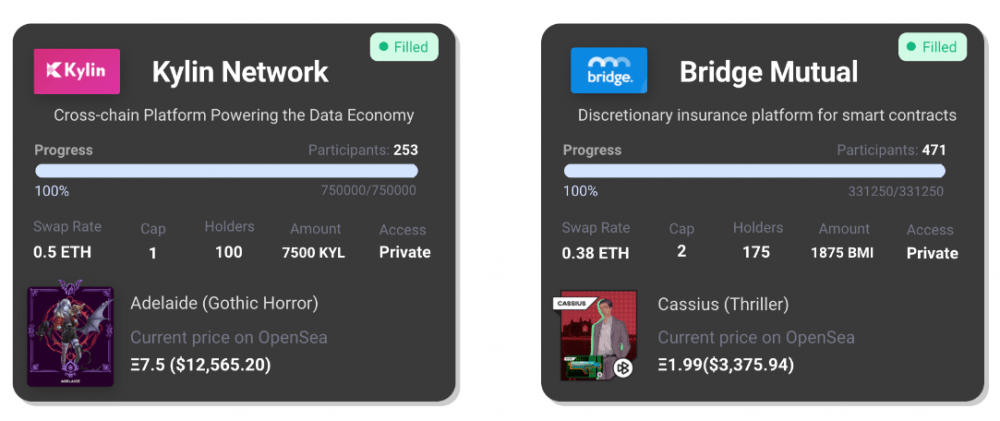The height and width of the screenshot is (421, 1000).
Task: Click the Filled badge on Bridge Mutual
Action: coord(932,47)
